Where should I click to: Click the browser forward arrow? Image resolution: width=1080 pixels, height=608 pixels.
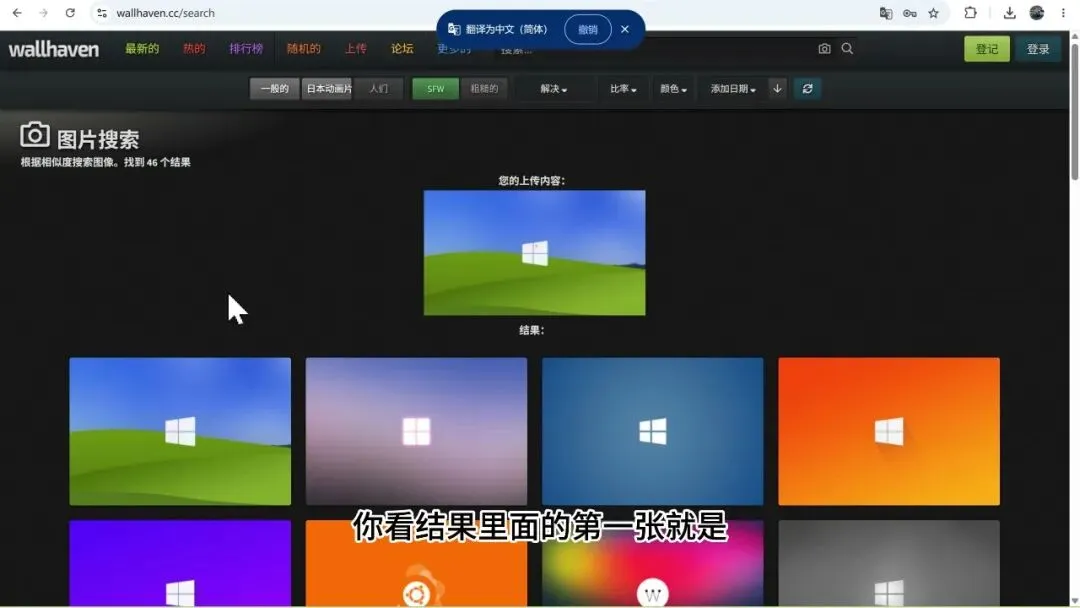(x=43, y=13)
